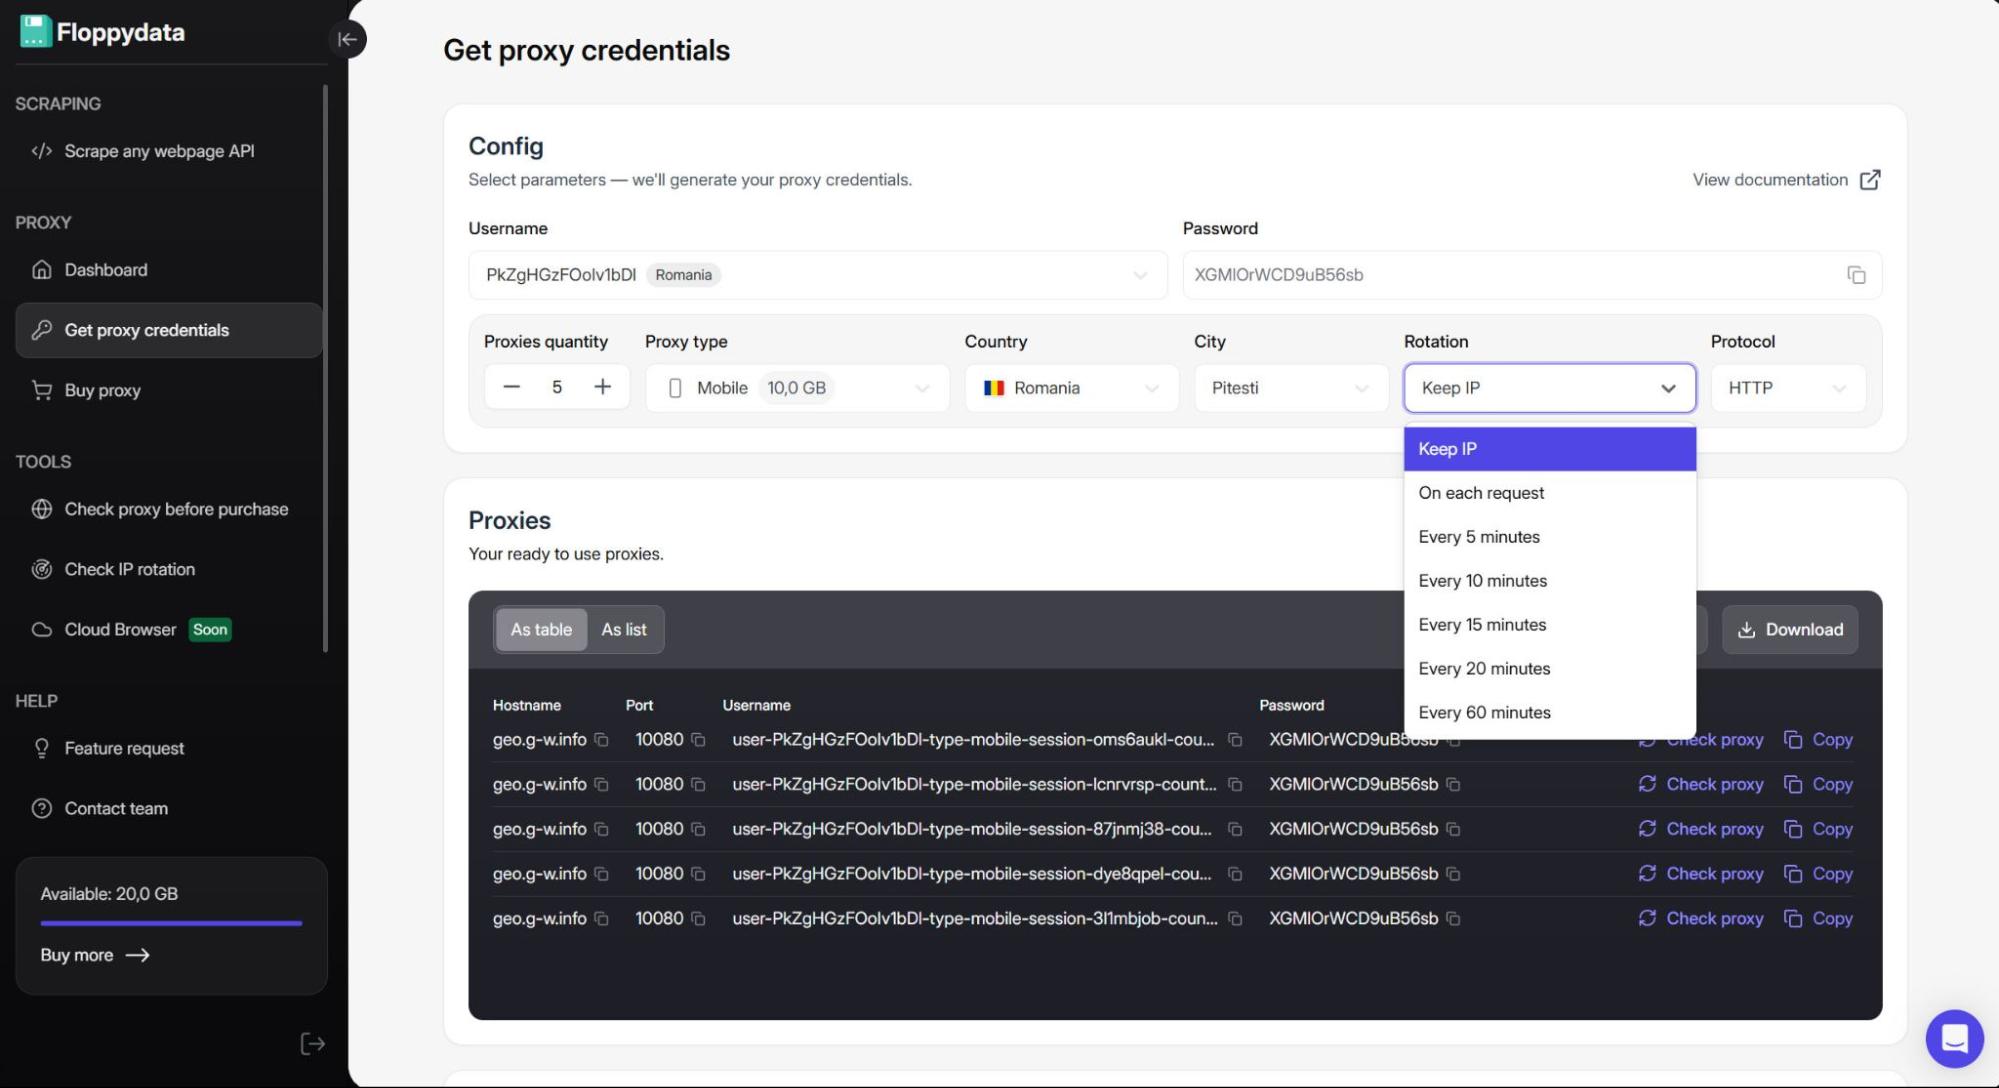Click the logout icon at sidebar bottom

pos(312,1044)
